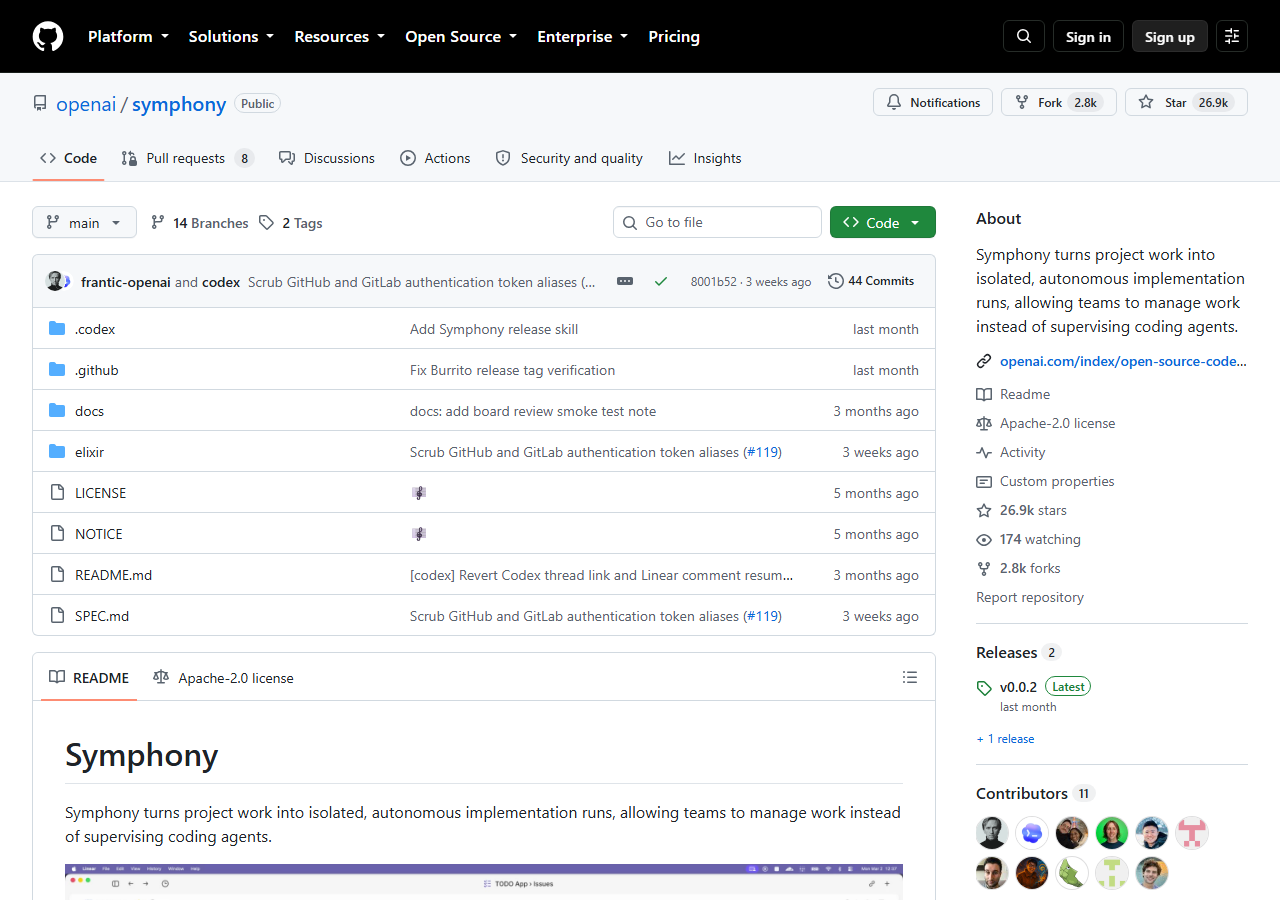The height and width of the screenshot is (900, 1280).
Task: Open commit 8001b52 hash link
Action: (713, 282)
